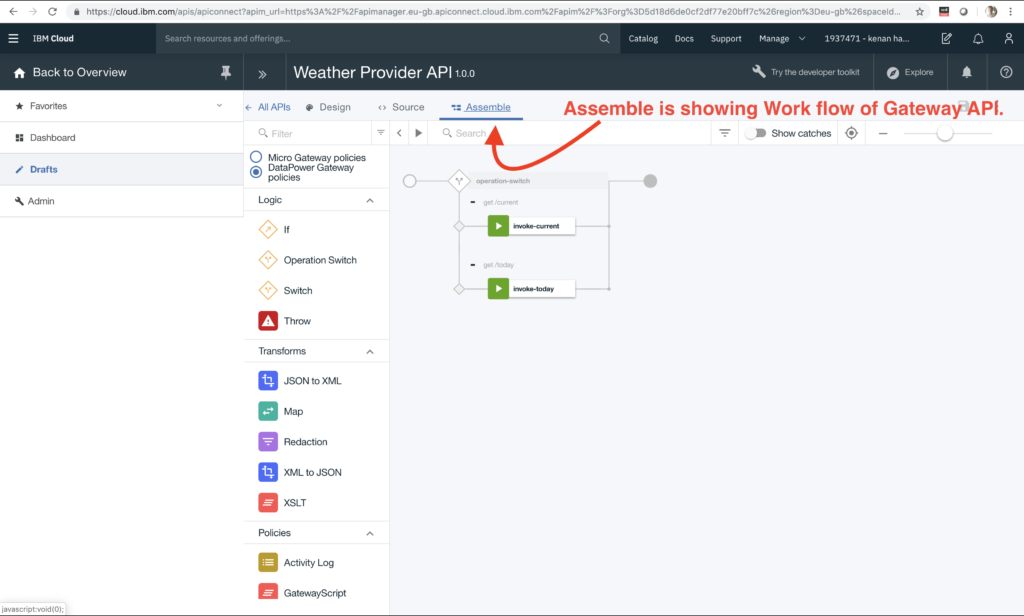Image resolution: width=1024 pixels, height=616 pixels.
Task: Adjust the canvas zoom slider handle
Action: pyautogui.click(x=944, y=133)
